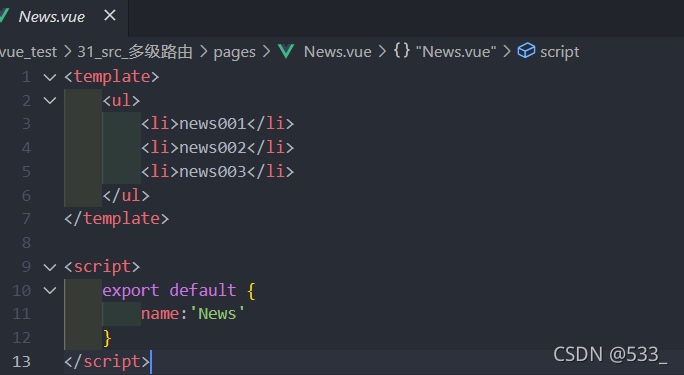Viewport: 684px width, 375px height.
Task: Place cursor on news002 list item text
Action: click(x=213, y=148)
